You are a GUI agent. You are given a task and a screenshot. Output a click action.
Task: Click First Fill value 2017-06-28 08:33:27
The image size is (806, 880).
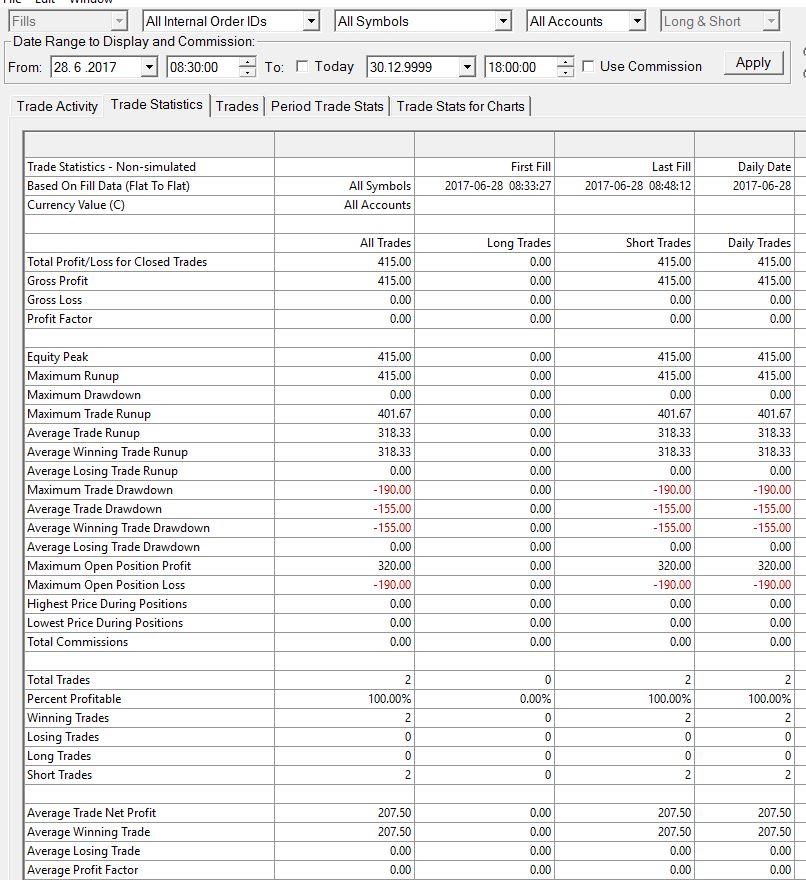pos(498,186)
